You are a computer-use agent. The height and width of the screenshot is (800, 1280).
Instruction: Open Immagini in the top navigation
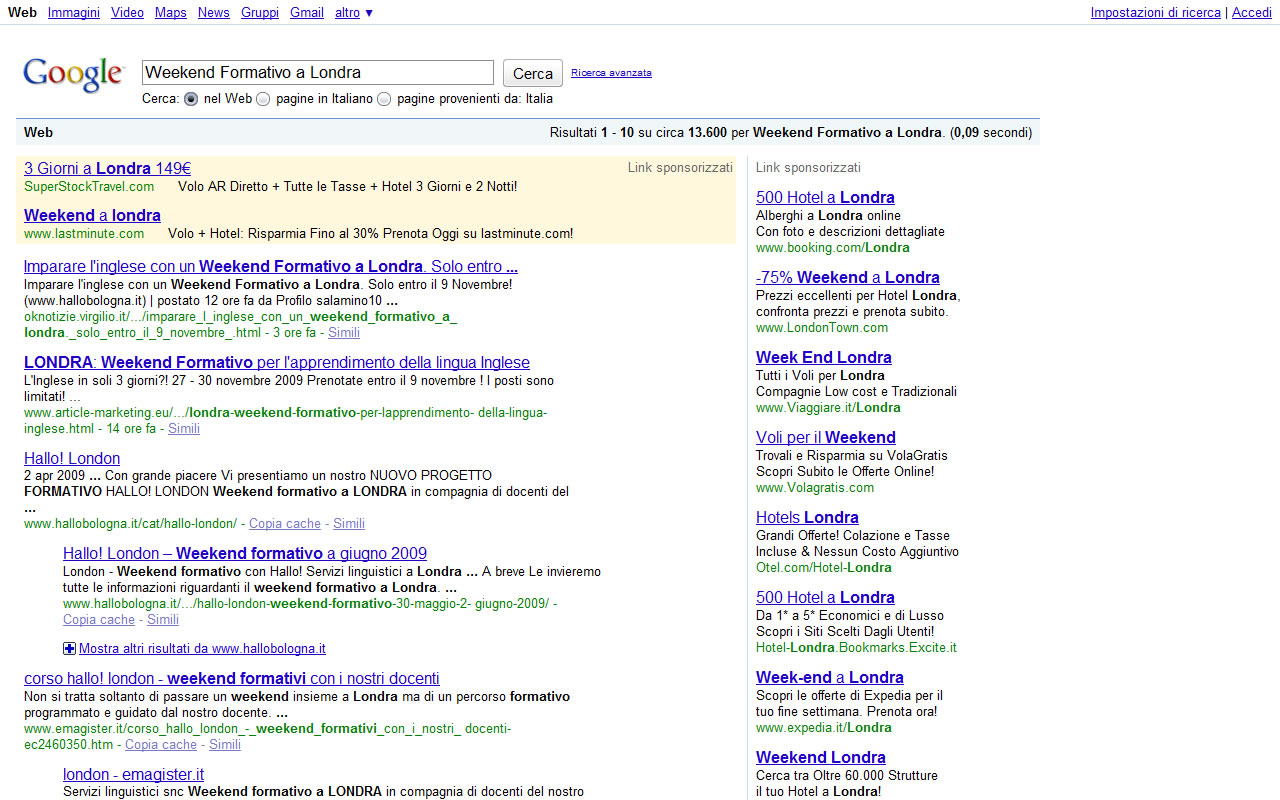(73, 13)
